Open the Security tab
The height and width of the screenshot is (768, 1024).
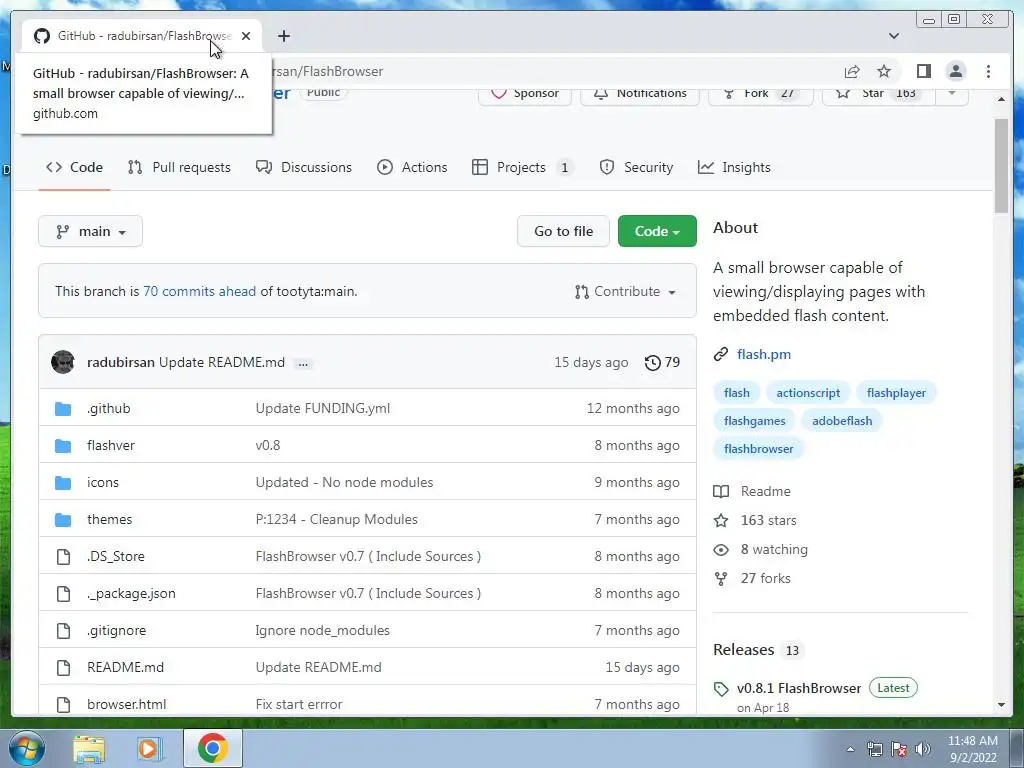click(636, 167)
